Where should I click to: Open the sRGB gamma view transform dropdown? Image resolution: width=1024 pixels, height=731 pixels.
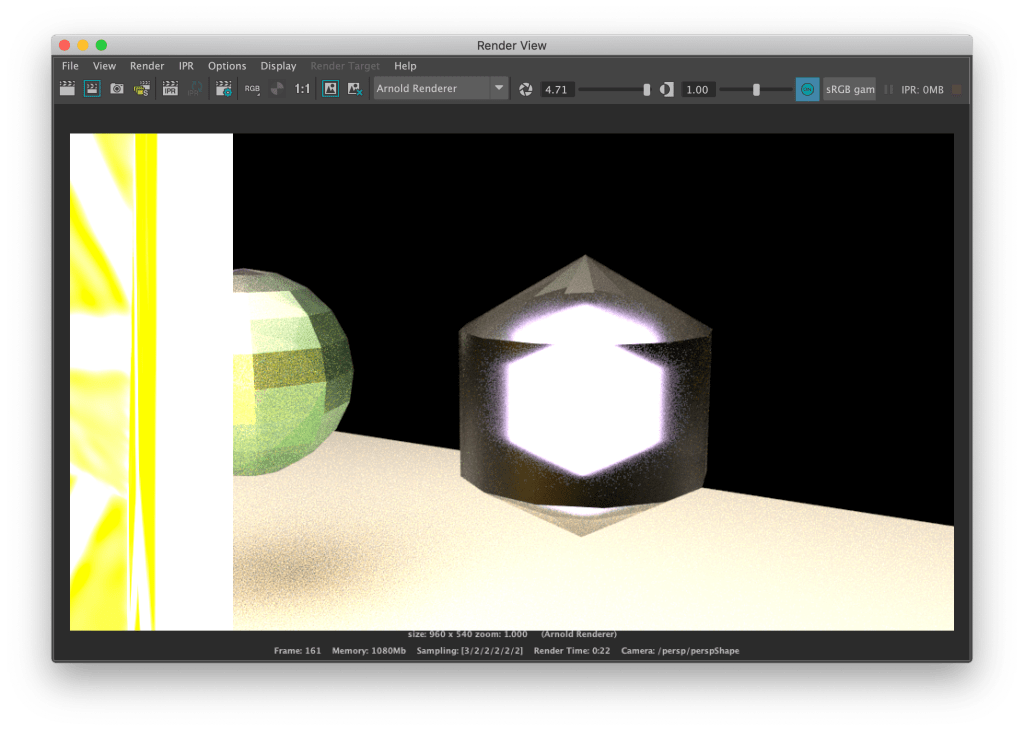(x=849, y=89)
